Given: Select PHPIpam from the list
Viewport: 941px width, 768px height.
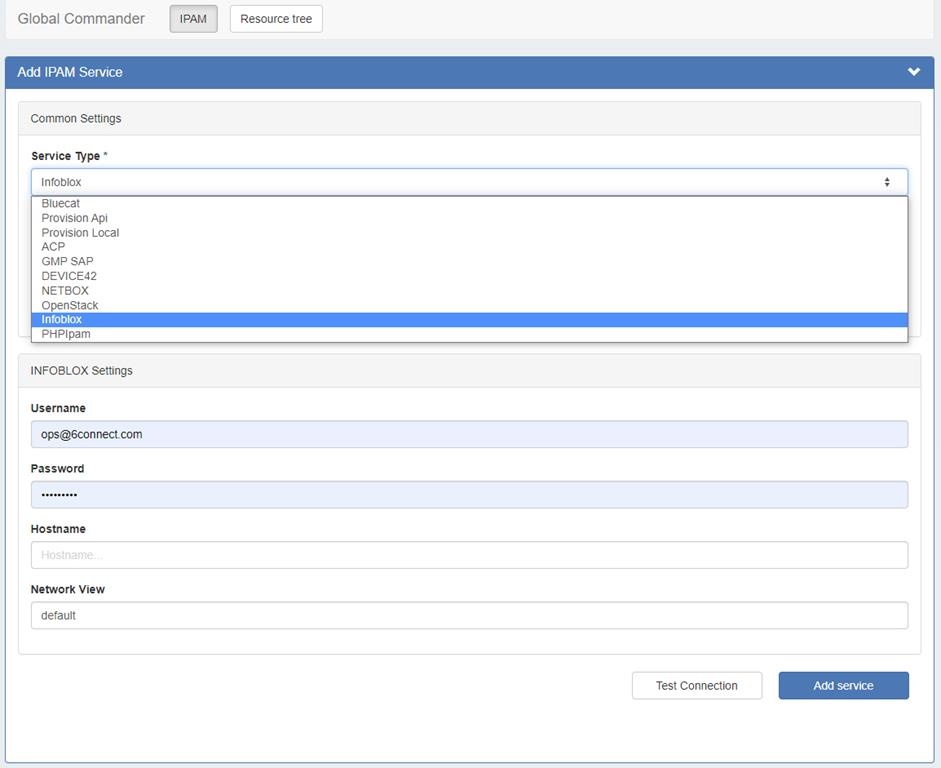Looking at the screenshot, I should click(66, 334).
